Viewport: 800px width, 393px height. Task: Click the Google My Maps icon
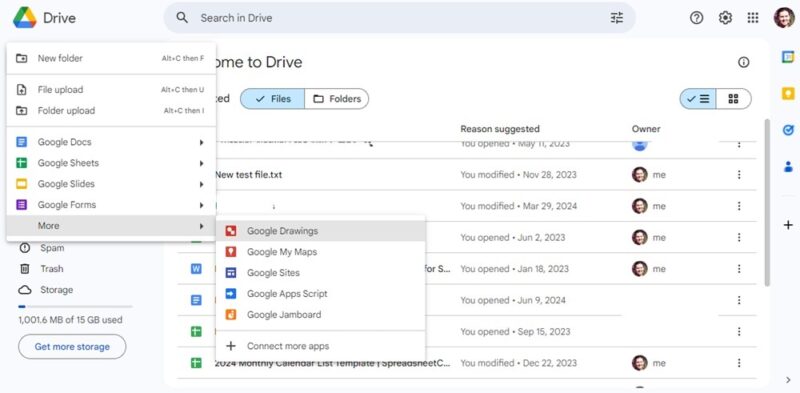[x=231, y=252]
